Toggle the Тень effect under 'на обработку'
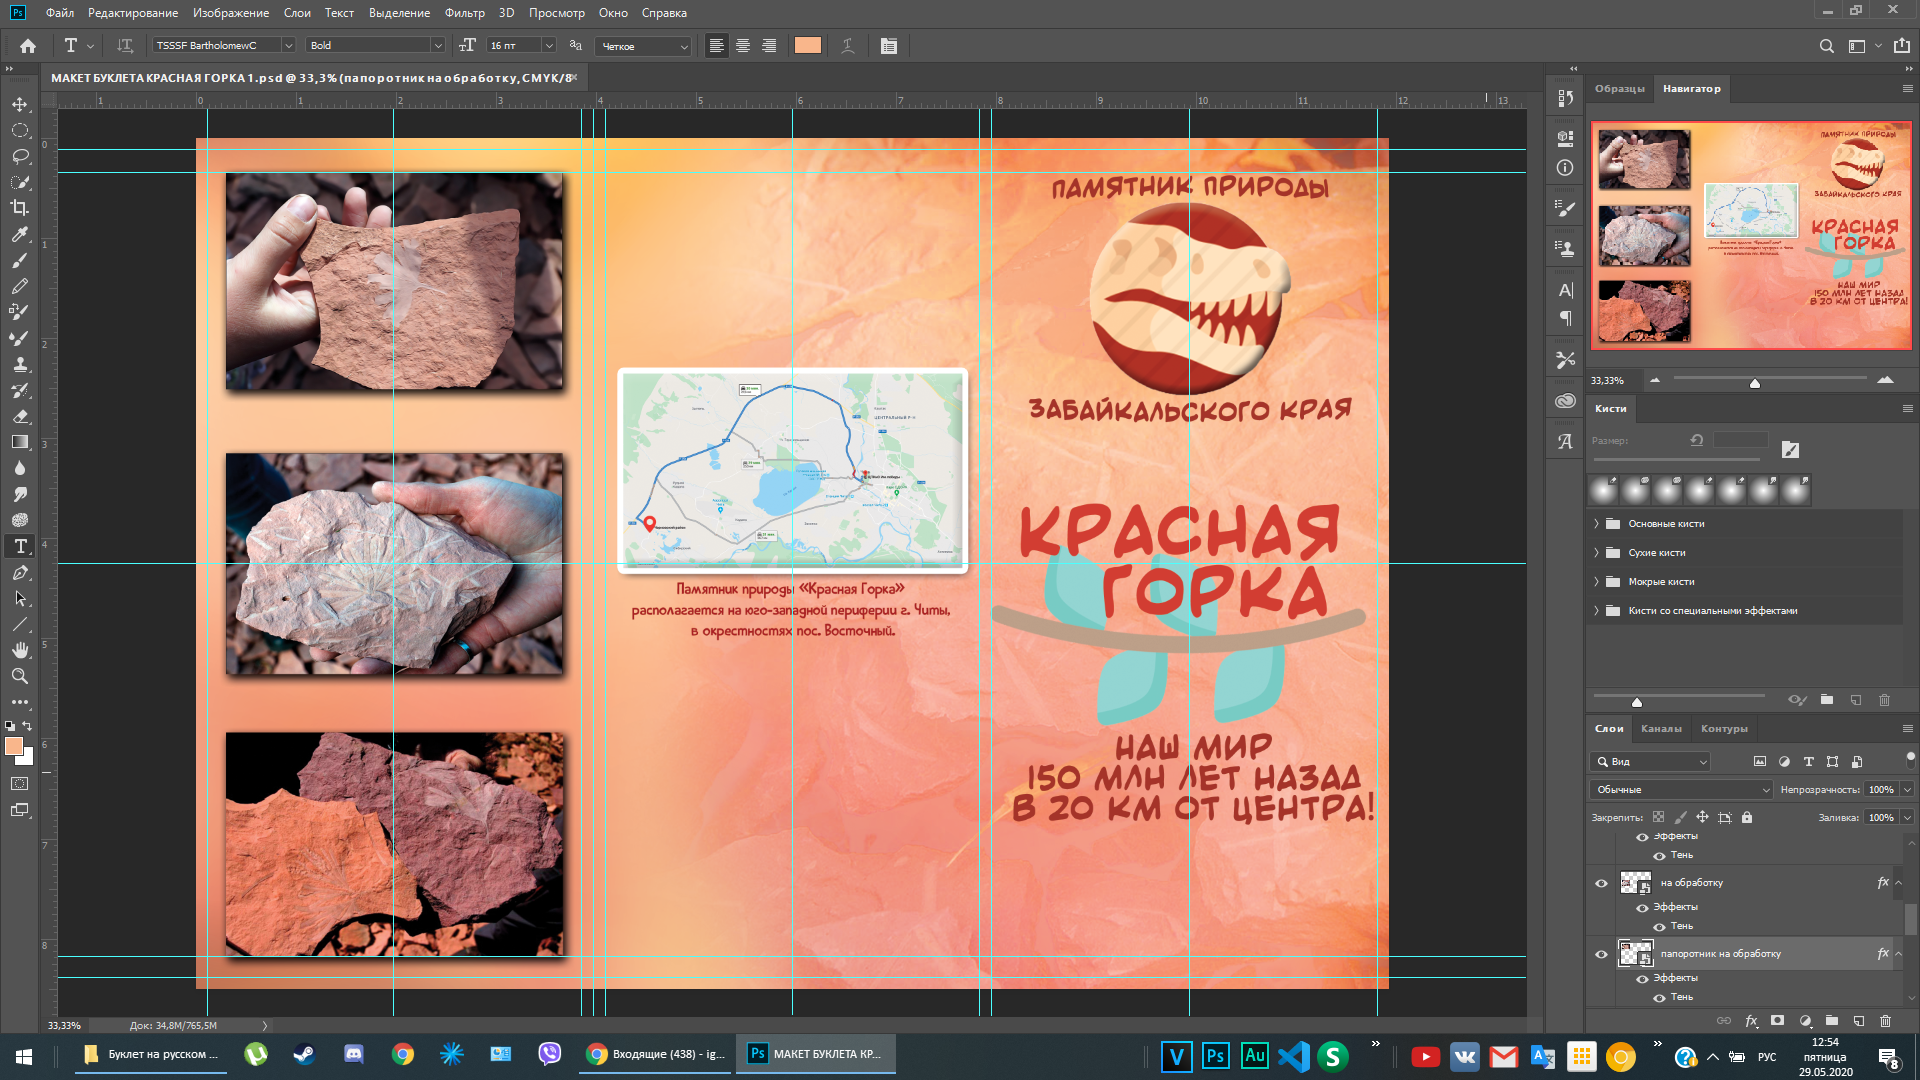This screenshot has height=1080, width=1920. pyautogui.click(x=1660, y=926)
